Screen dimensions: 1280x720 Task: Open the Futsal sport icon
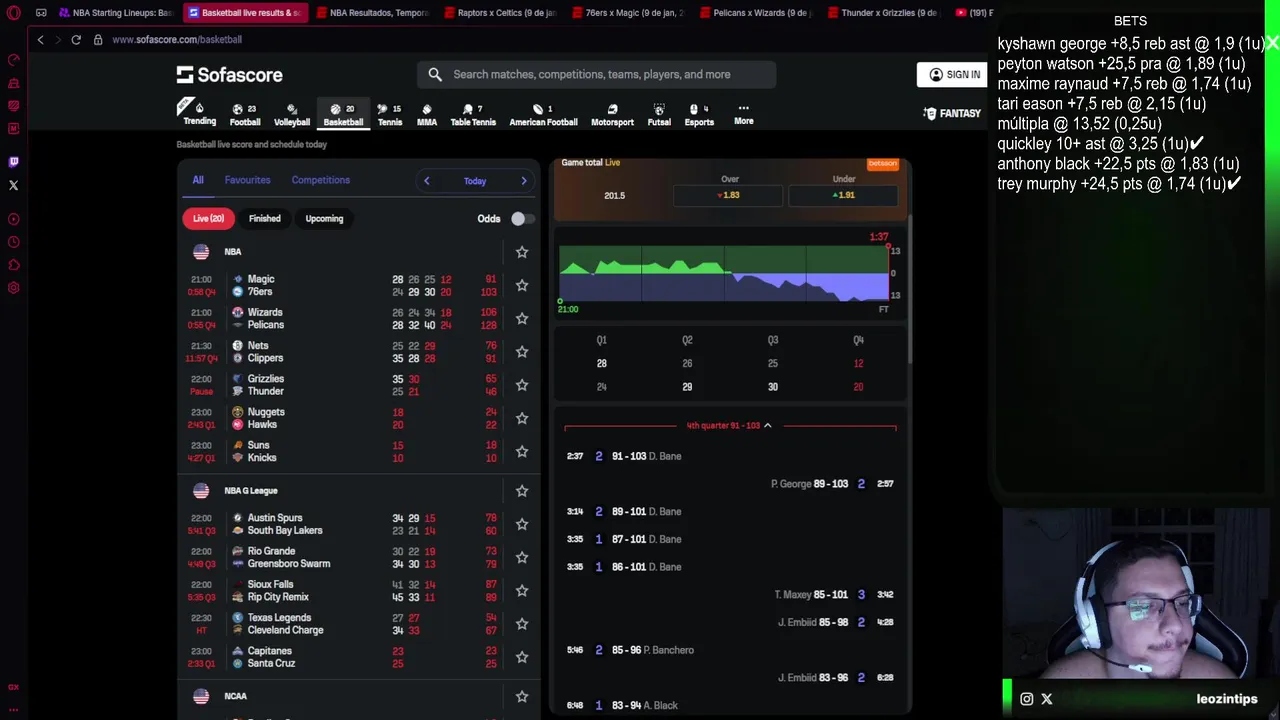659,114
